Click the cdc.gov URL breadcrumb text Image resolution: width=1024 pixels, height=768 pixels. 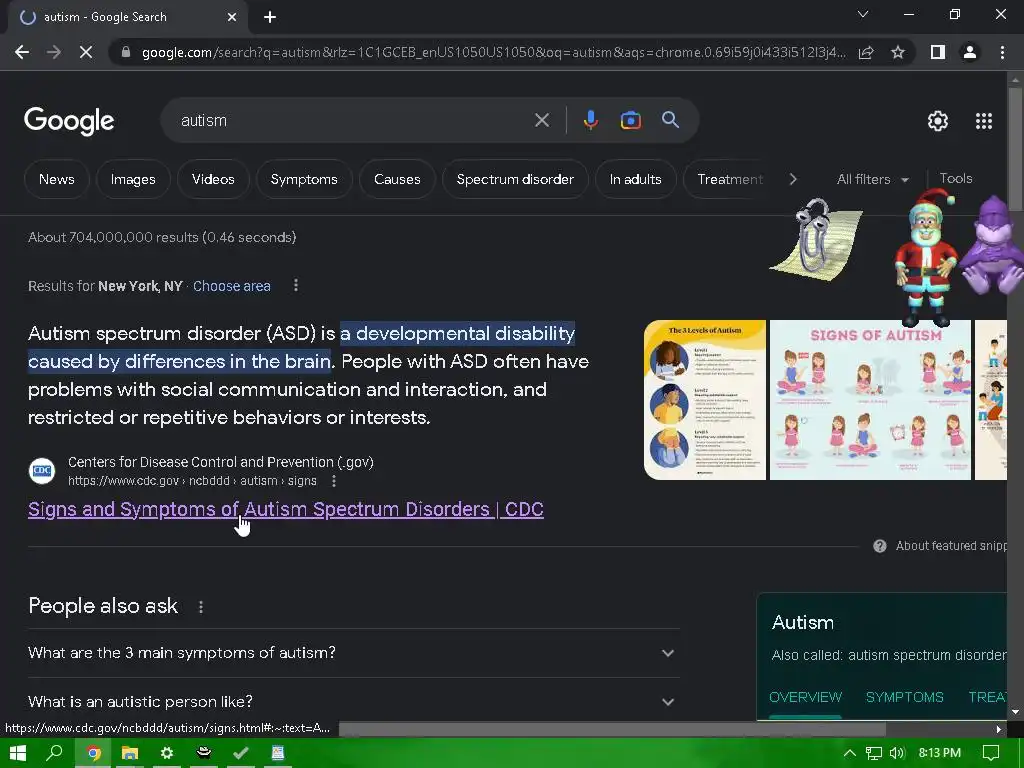tap(193, 481)
